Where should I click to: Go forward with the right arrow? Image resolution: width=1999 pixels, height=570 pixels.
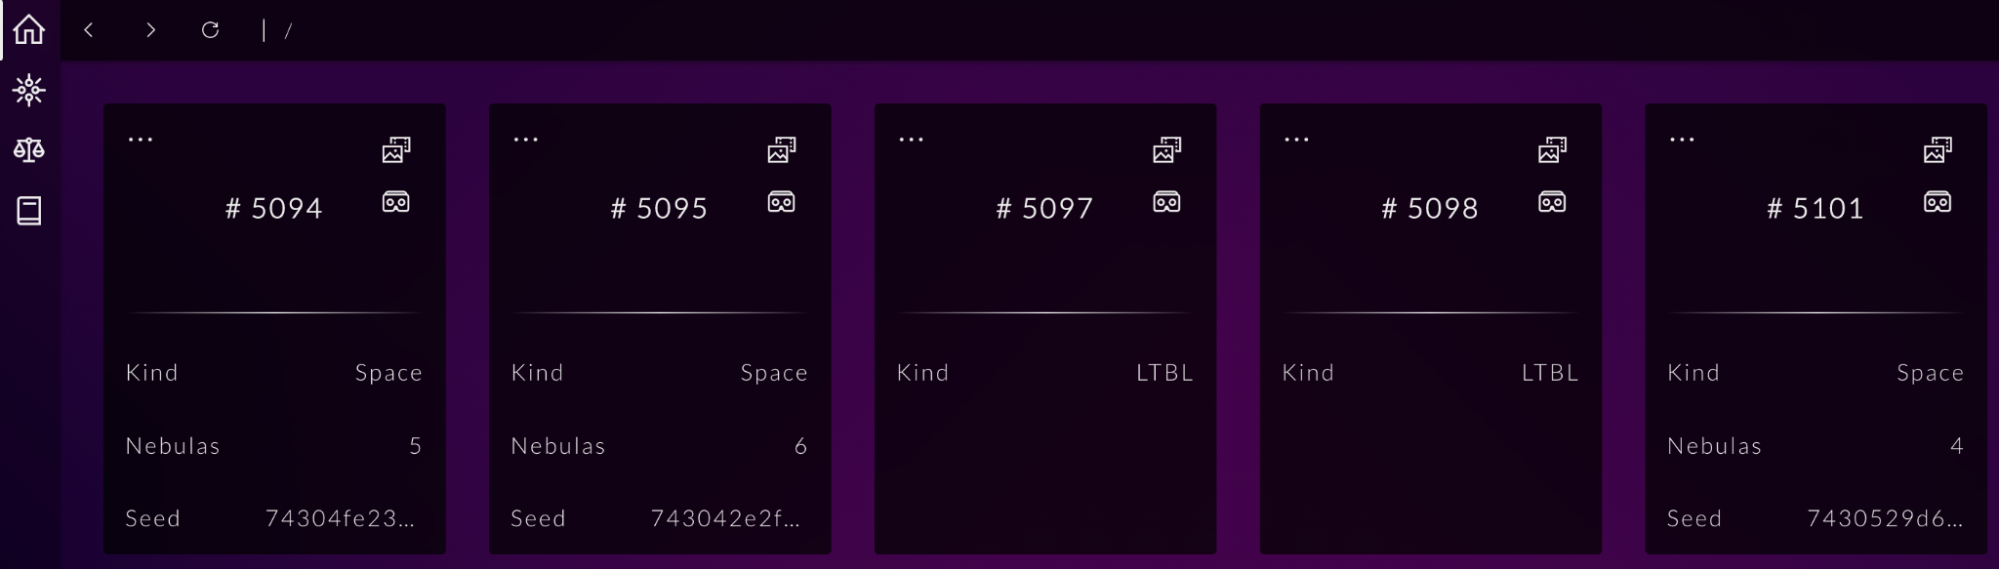pyautogui.click(x=150, y=30)
